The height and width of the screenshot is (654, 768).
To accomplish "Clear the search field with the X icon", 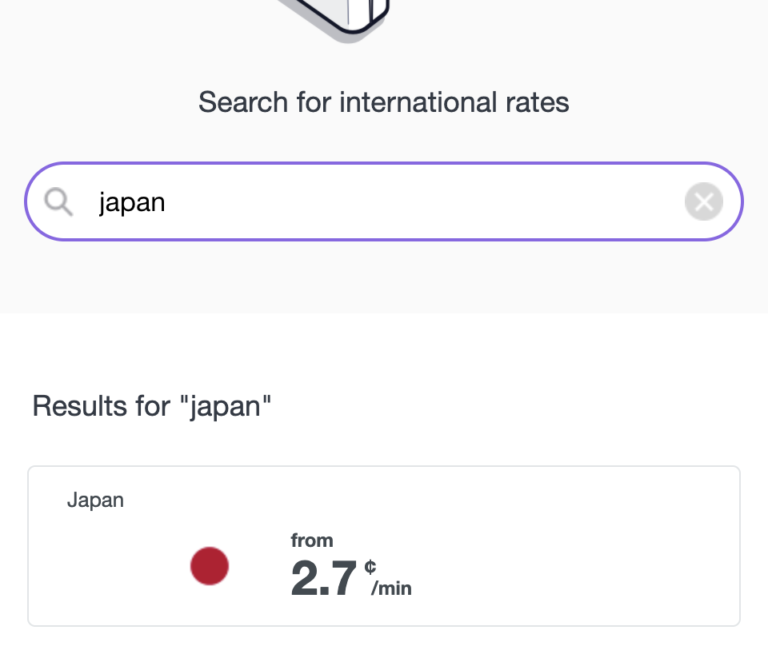I will click(x=703, y=203).
